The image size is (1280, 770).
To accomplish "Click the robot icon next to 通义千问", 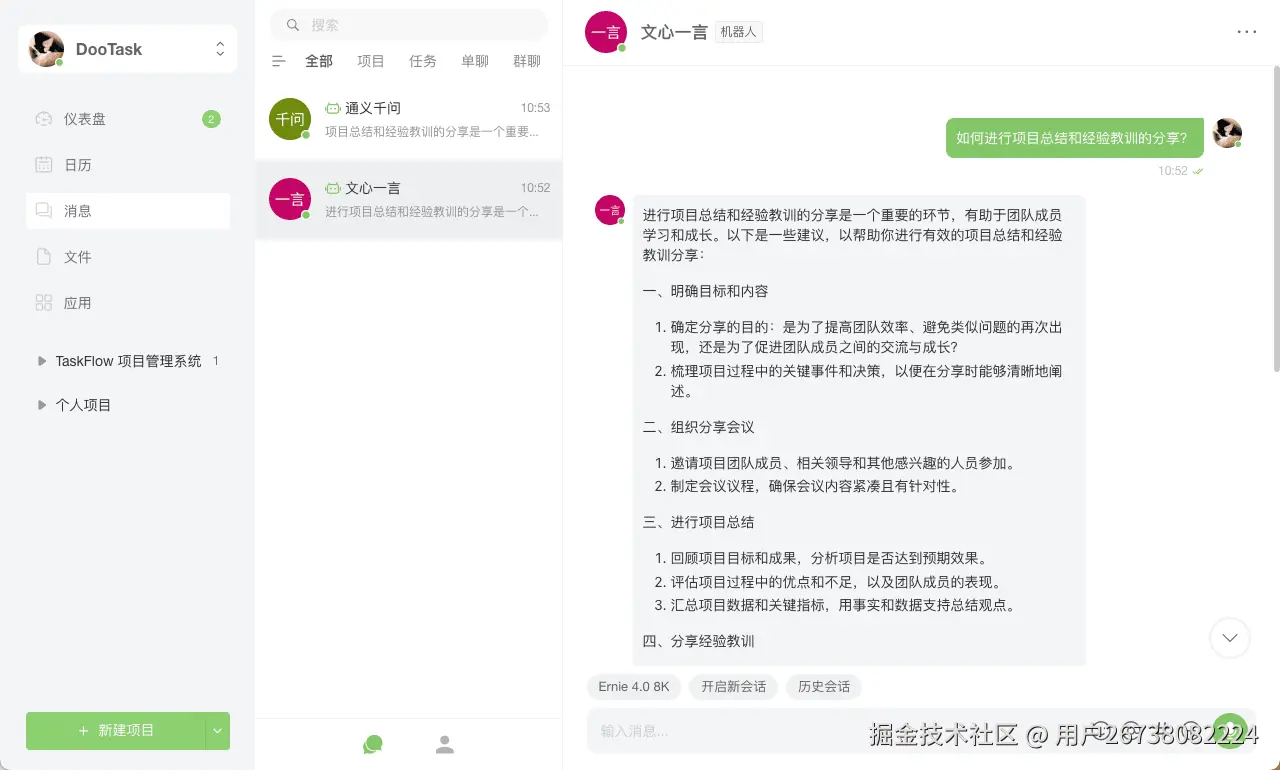I will point(333,108).
